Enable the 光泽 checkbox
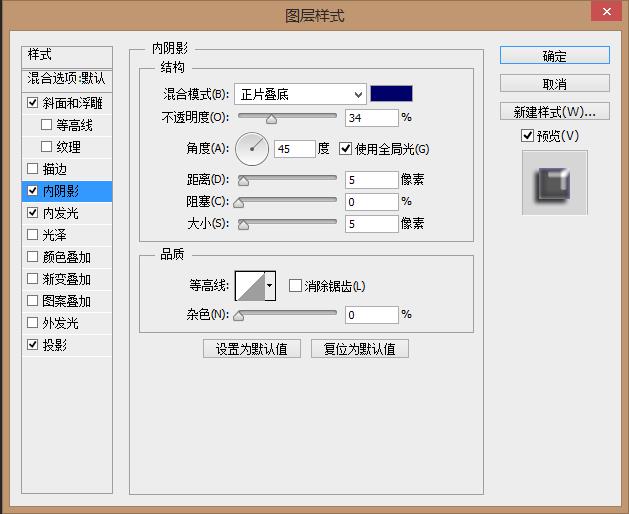The width and height of the screenshot is (629, 514). pyautogui.click(x=32, y=234)
